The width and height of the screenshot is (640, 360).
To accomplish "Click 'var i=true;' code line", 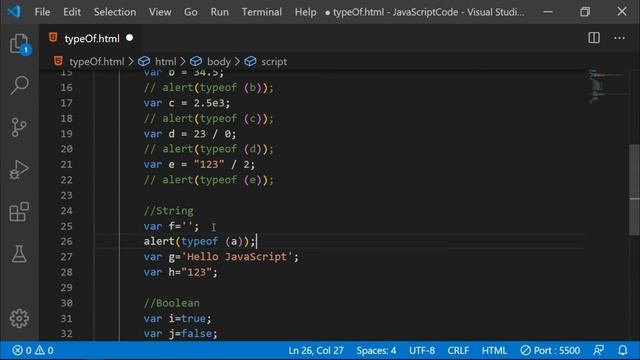I will pyautogui.click(x=178, y=318).
